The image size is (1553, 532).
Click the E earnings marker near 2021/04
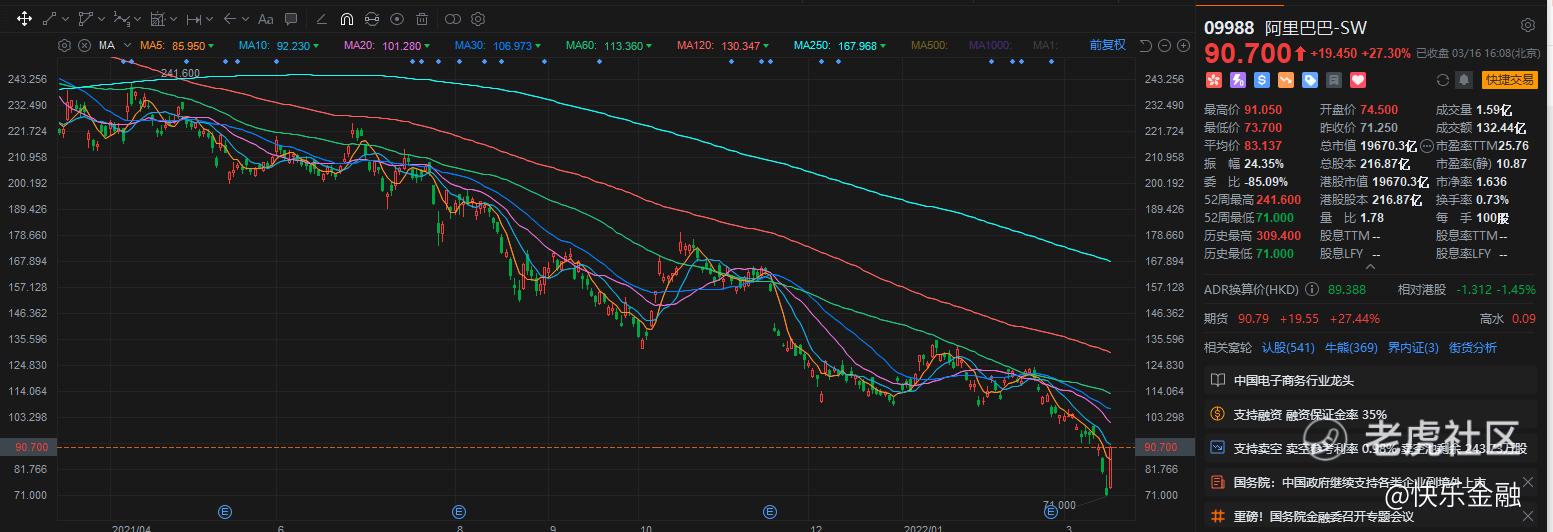(225, 511)
